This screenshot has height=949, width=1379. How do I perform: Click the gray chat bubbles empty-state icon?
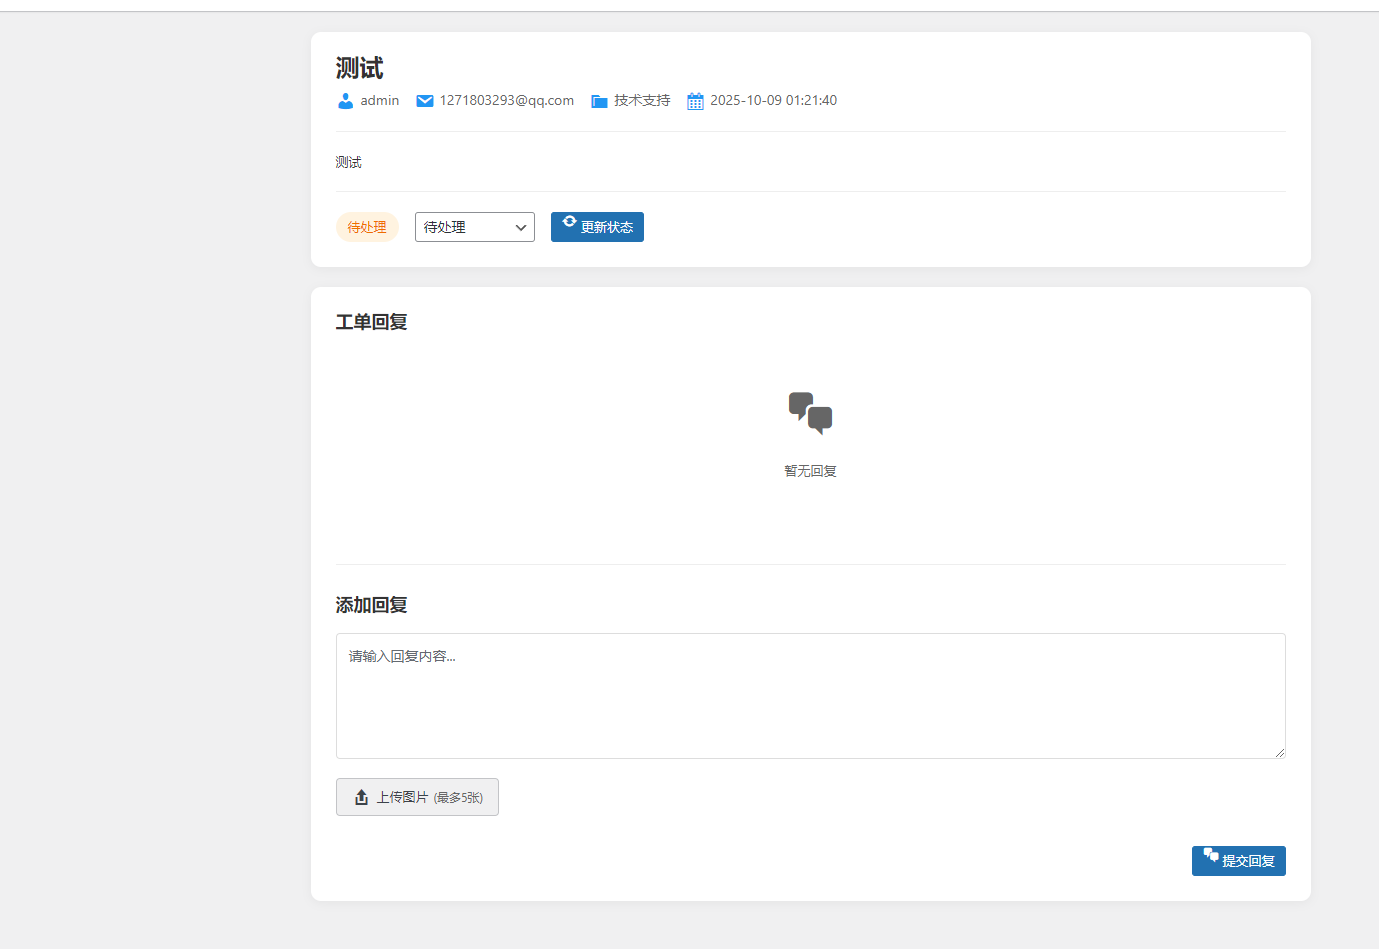[x=810, y=413]
